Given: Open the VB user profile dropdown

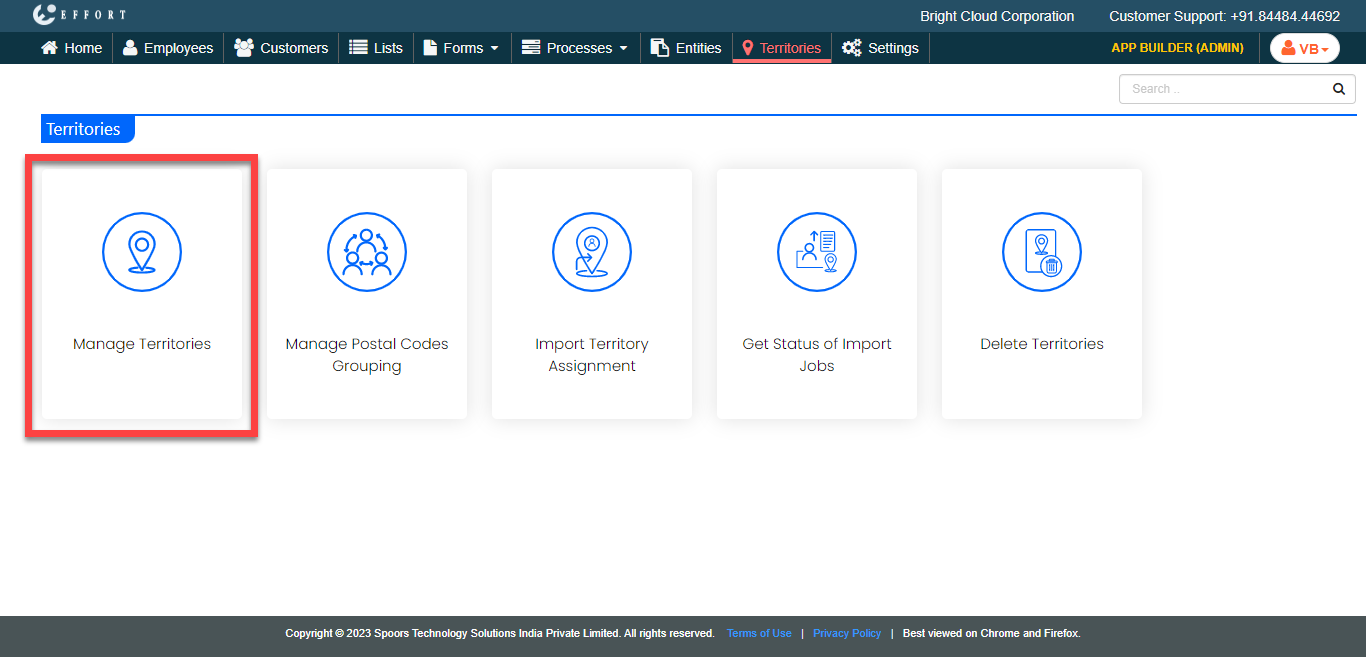Looking at the screenshot, I should pyautogui.click(x=1304, y=48).
